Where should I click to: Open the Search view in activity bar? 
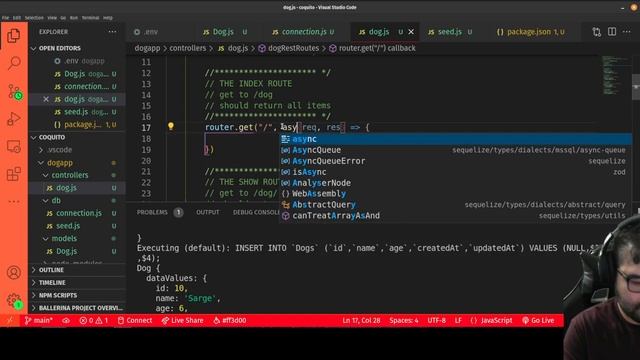14,63
